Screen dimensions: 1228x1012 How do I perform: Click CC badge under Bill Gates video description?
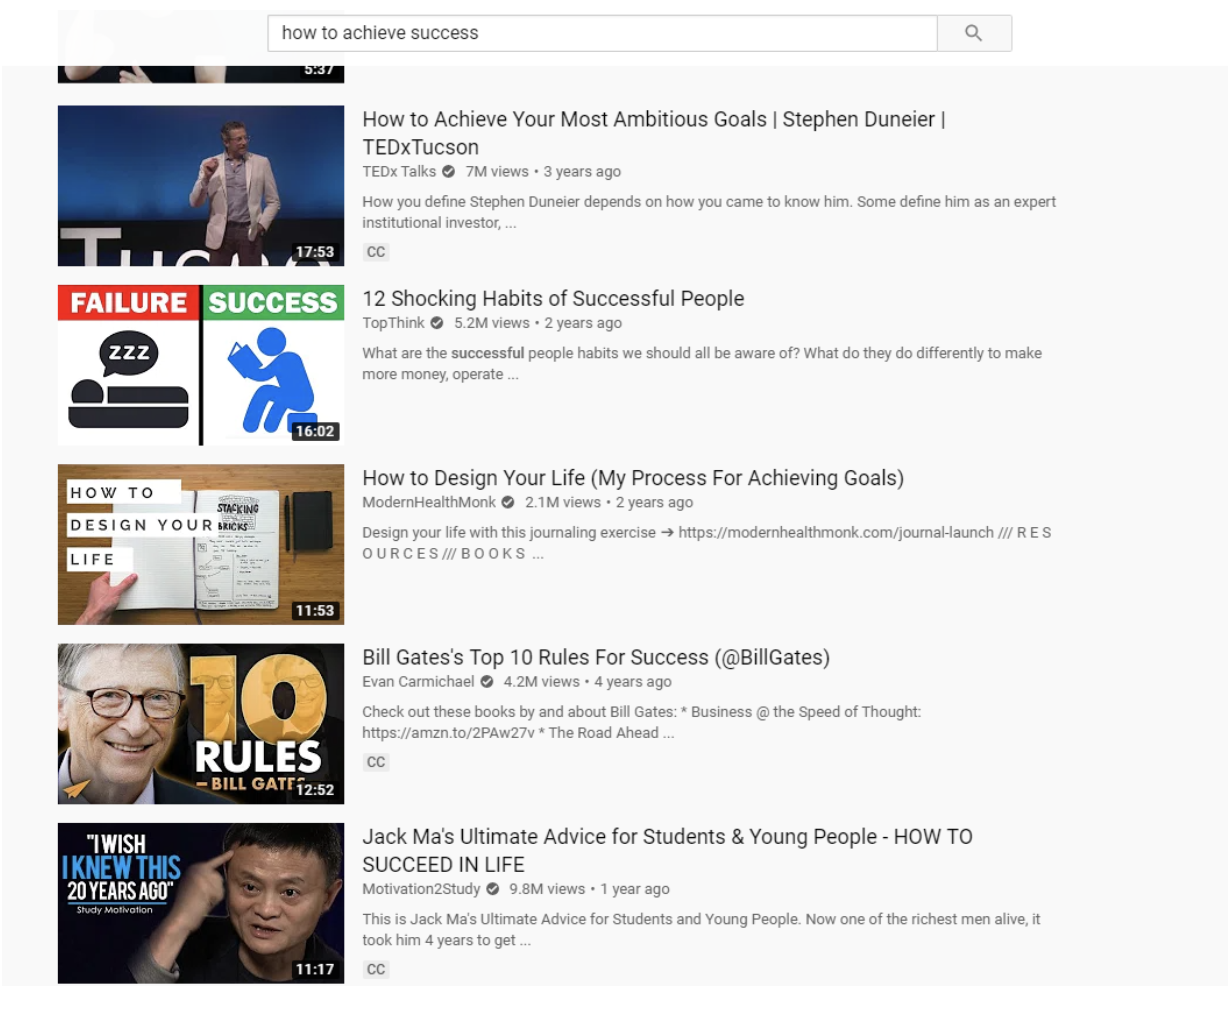[376, 762]
